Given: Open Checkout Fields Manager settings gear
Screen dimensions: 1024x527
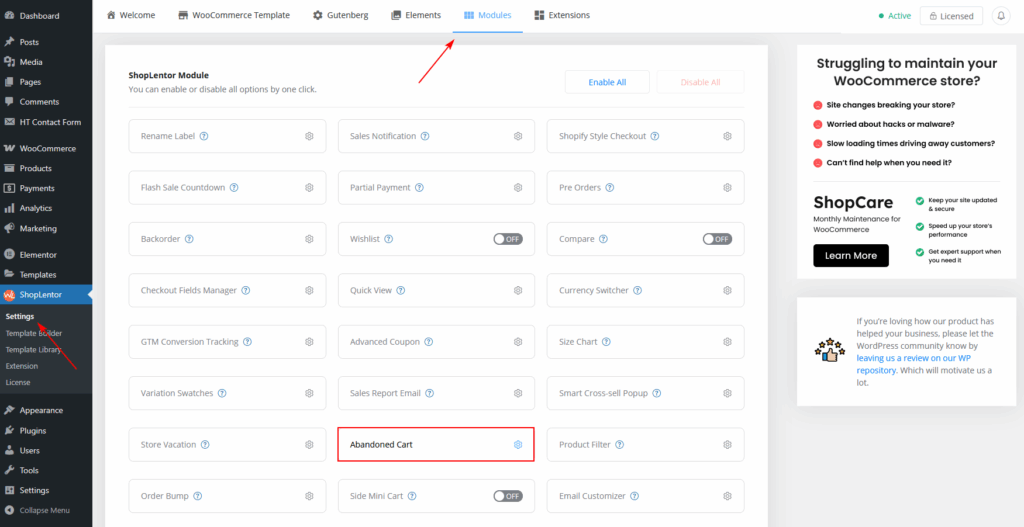Looking at the screenshot, I should pos(309,290).
